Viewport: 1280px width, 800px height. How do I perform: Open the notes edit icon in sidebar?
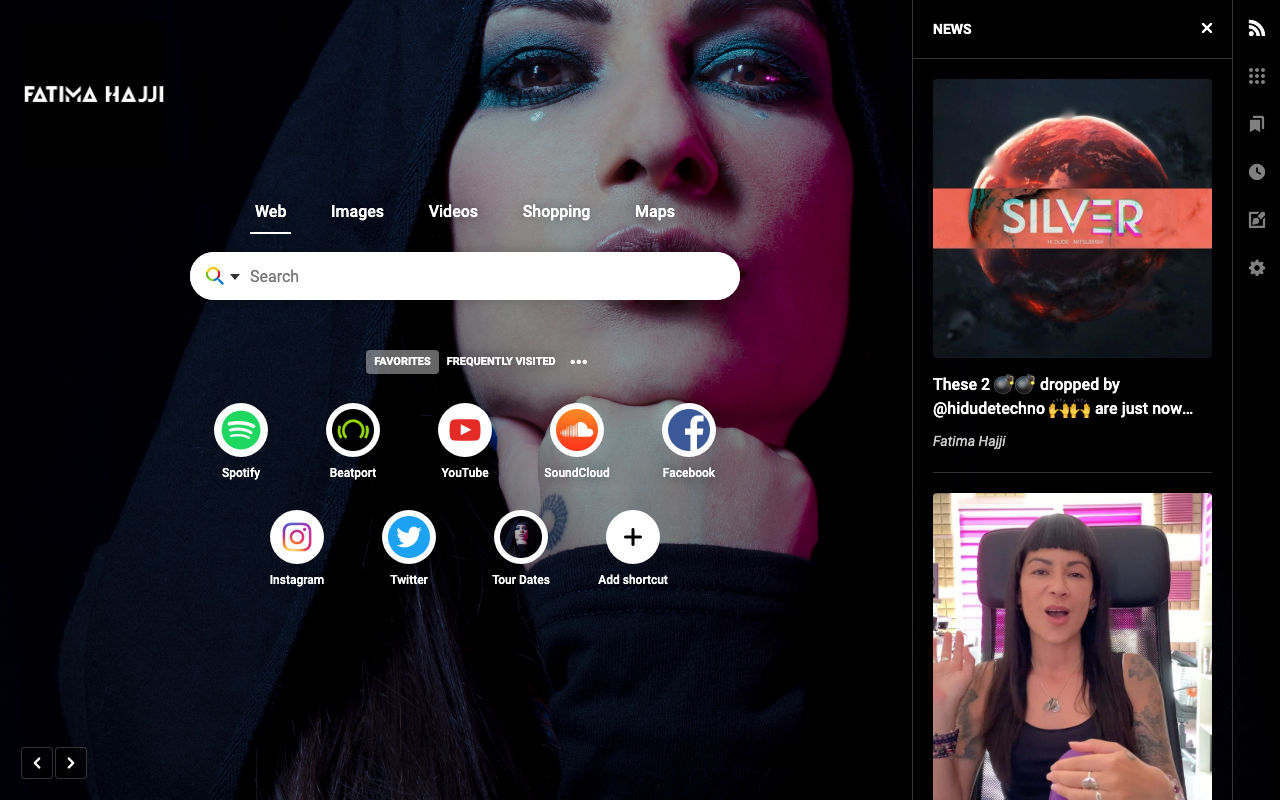(x=1257, y=220)
